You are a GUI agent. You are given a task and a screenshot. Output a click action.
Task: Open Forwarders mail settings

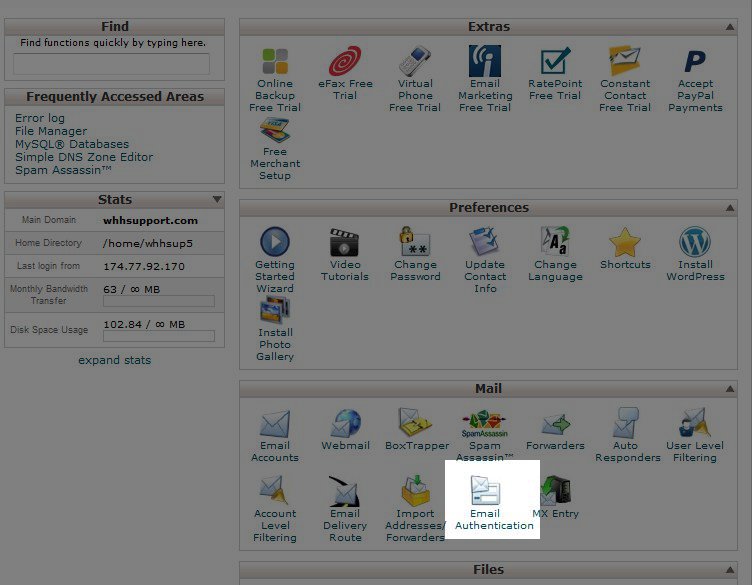pos(555,429)
